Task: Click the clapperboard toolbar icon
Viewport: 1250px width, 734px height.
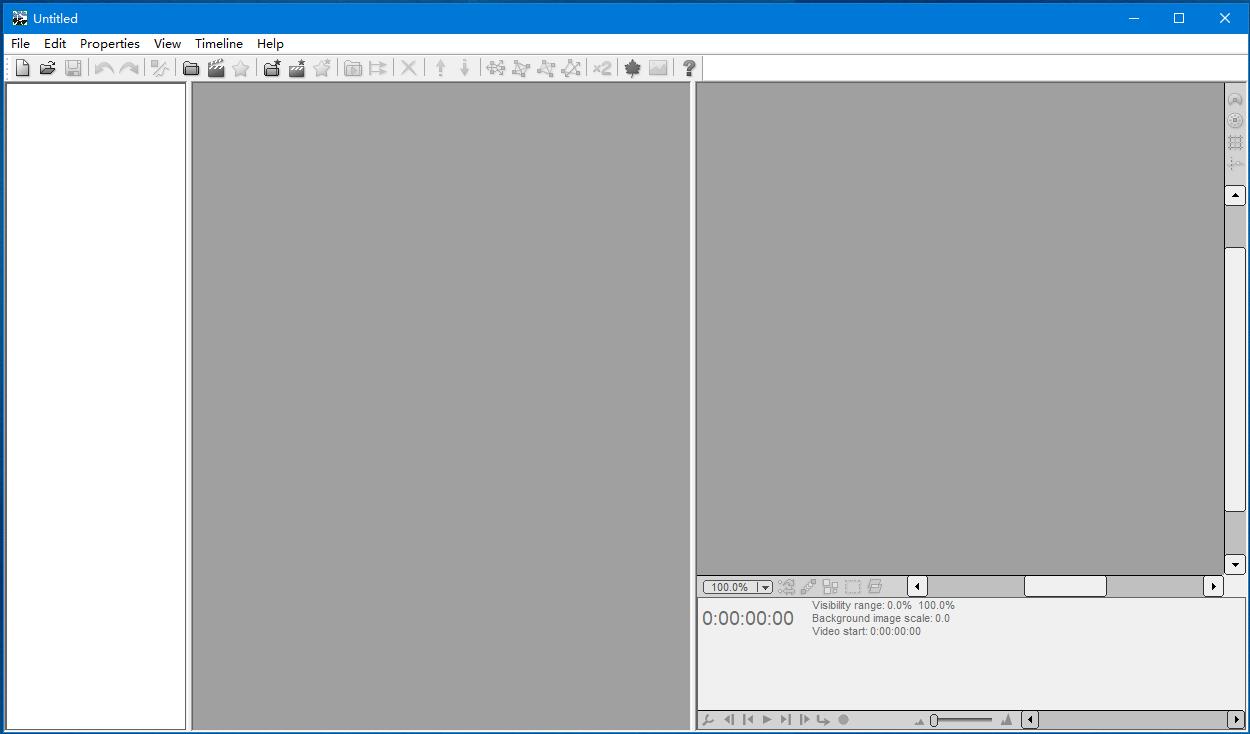Action: pyautogui.click(x=216, y=68)
